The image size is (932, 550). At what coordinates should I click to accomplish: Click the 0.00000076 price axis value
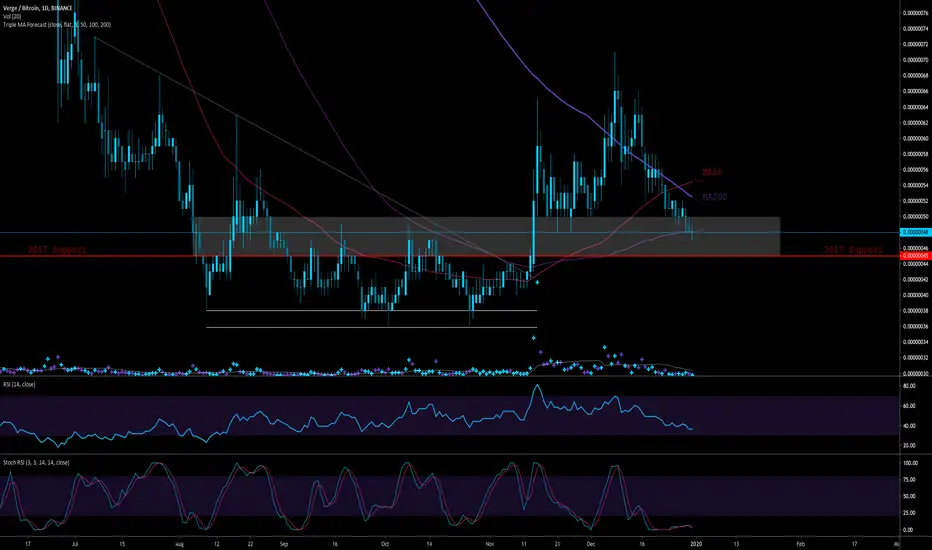(915, 13)
